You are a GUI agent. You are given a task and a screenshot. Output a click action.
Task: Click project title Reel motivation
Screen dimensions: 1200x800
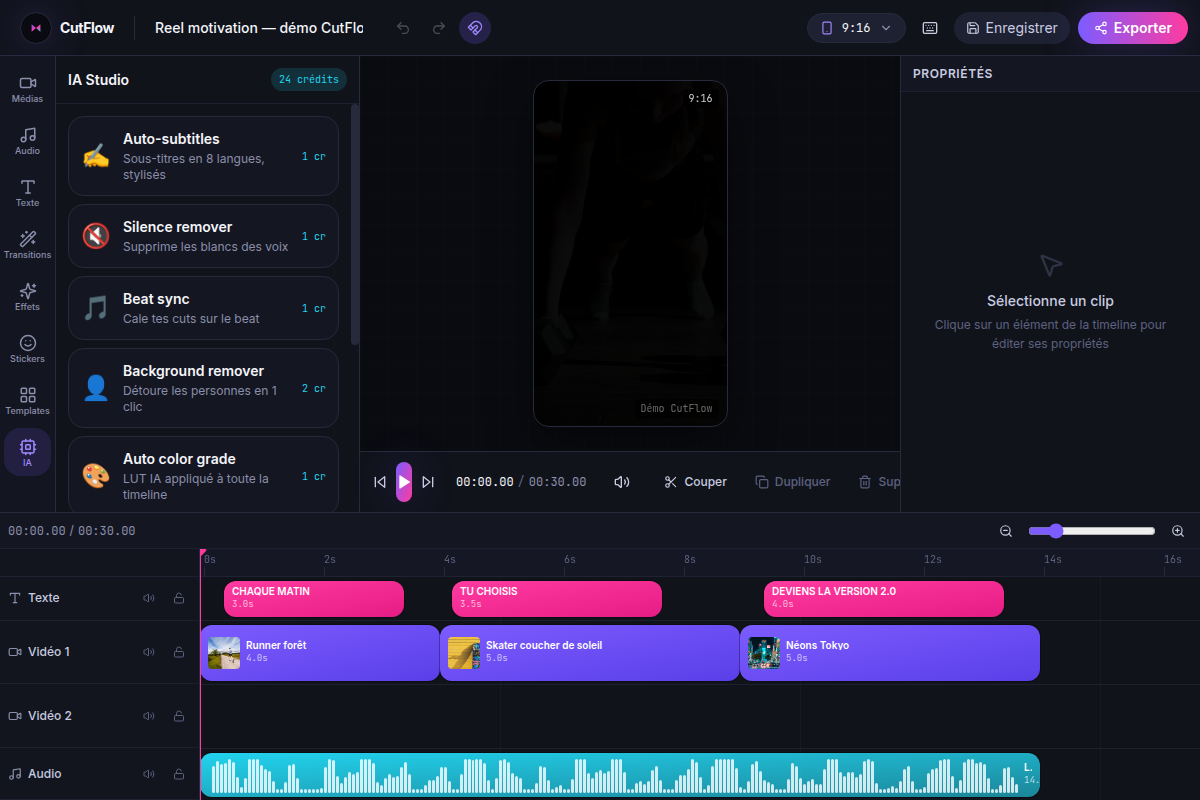(259, 28)
